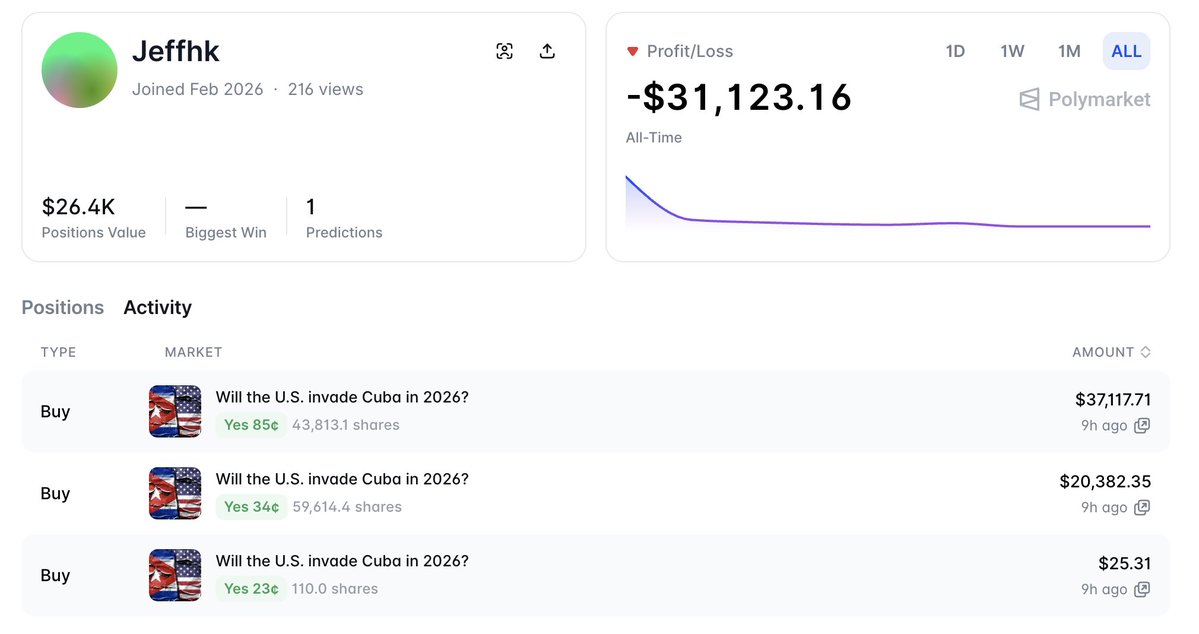Switch to the Activity tab
The height and width of the screenshot is (634, 1199).
(157, 308)
